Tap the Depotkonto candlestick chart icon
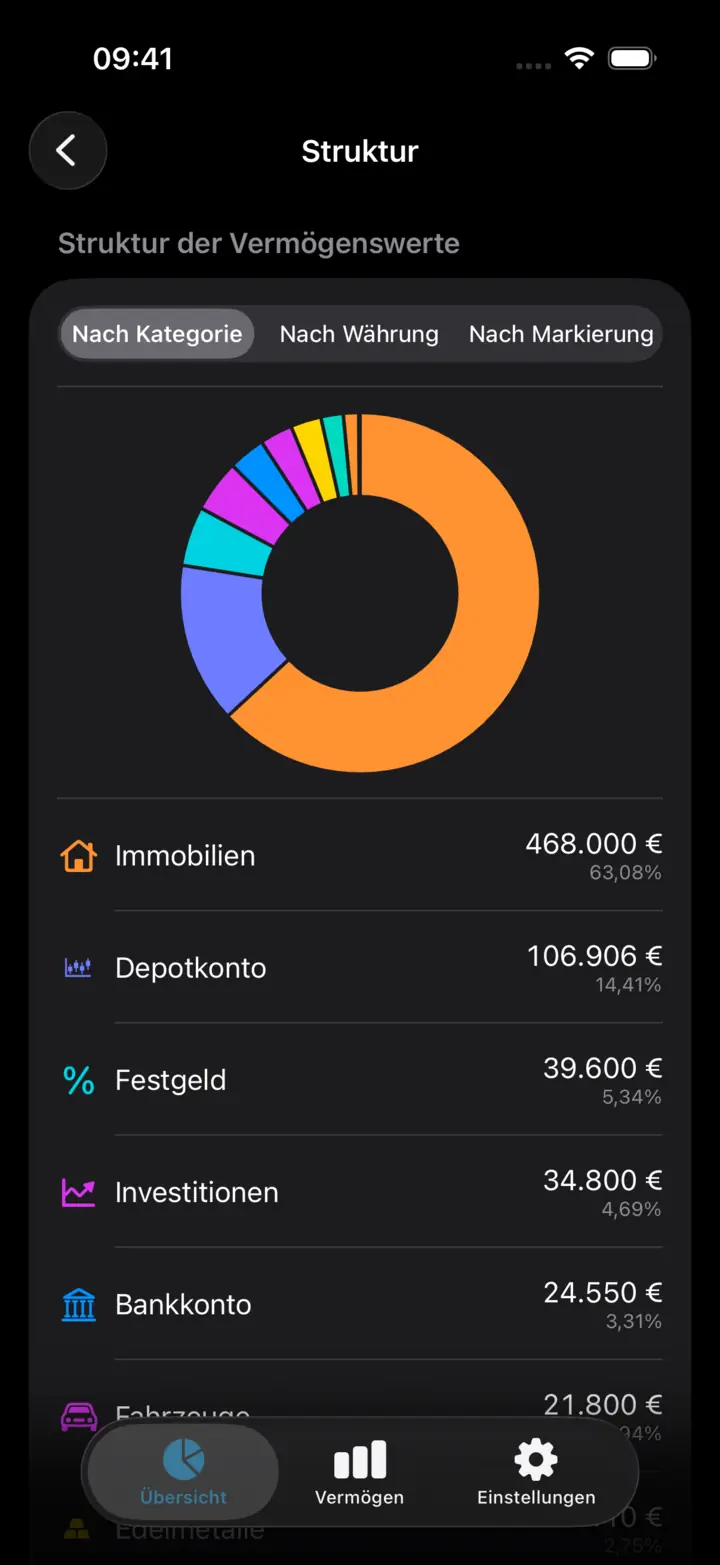 point(78,968)
